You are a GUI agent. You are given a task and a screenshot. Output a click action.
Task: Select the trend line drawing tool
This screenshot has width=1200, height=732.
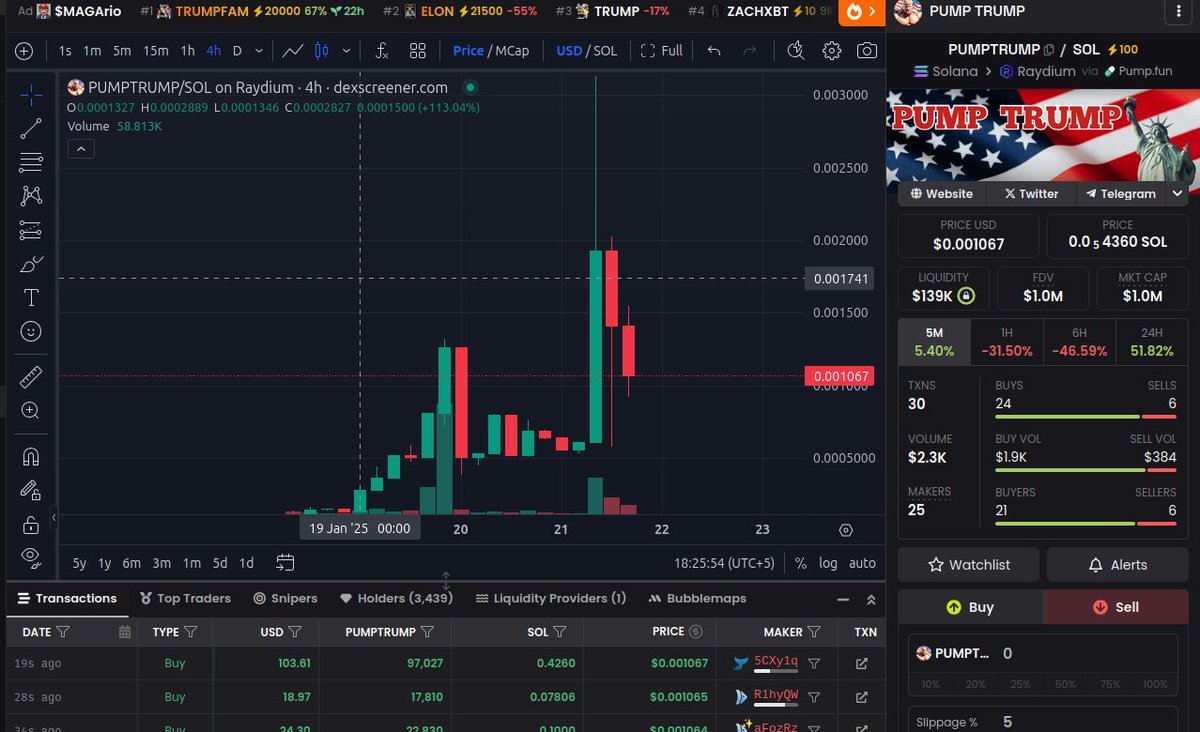click(30, 128)
